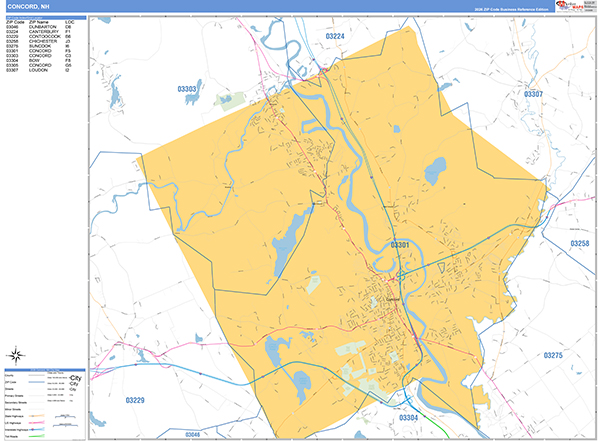The width and height of the screenshot is (600, 441).
Task: Click the compass rose icon
Action: point(16,356)
